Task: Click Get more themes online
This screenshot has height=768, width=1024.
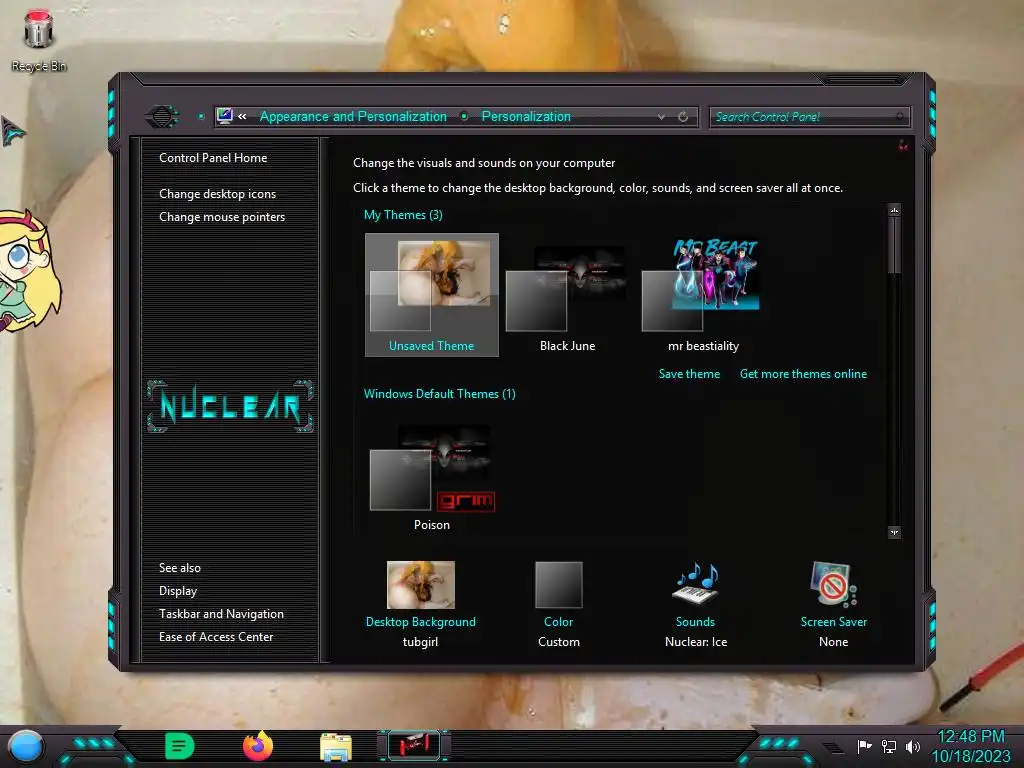Action: [x=803, y=374]
